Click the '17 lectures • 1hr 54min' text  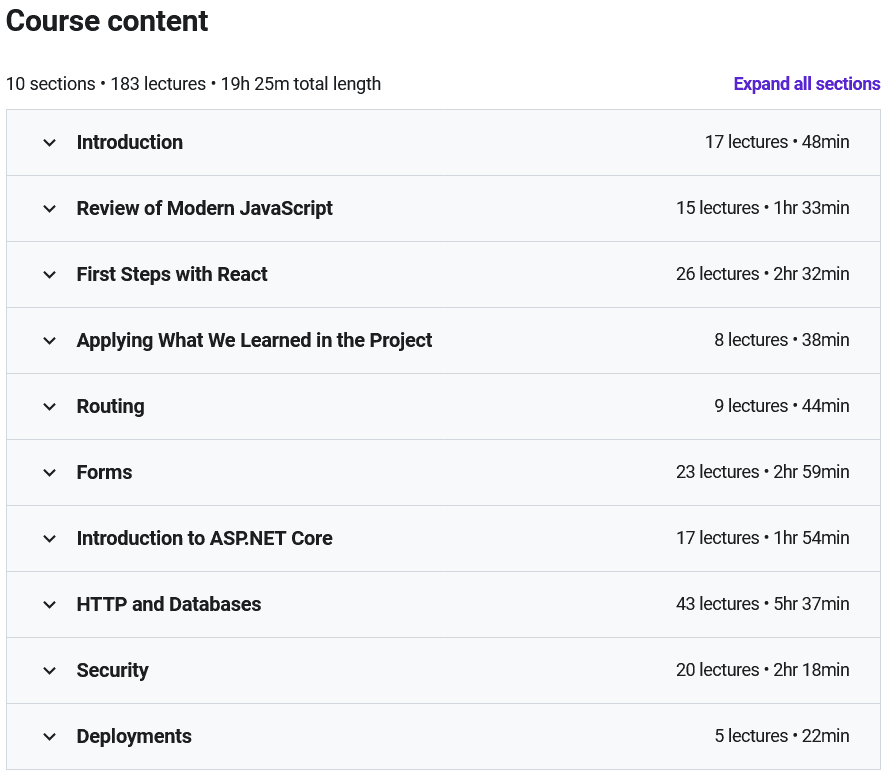pos(763,537)
